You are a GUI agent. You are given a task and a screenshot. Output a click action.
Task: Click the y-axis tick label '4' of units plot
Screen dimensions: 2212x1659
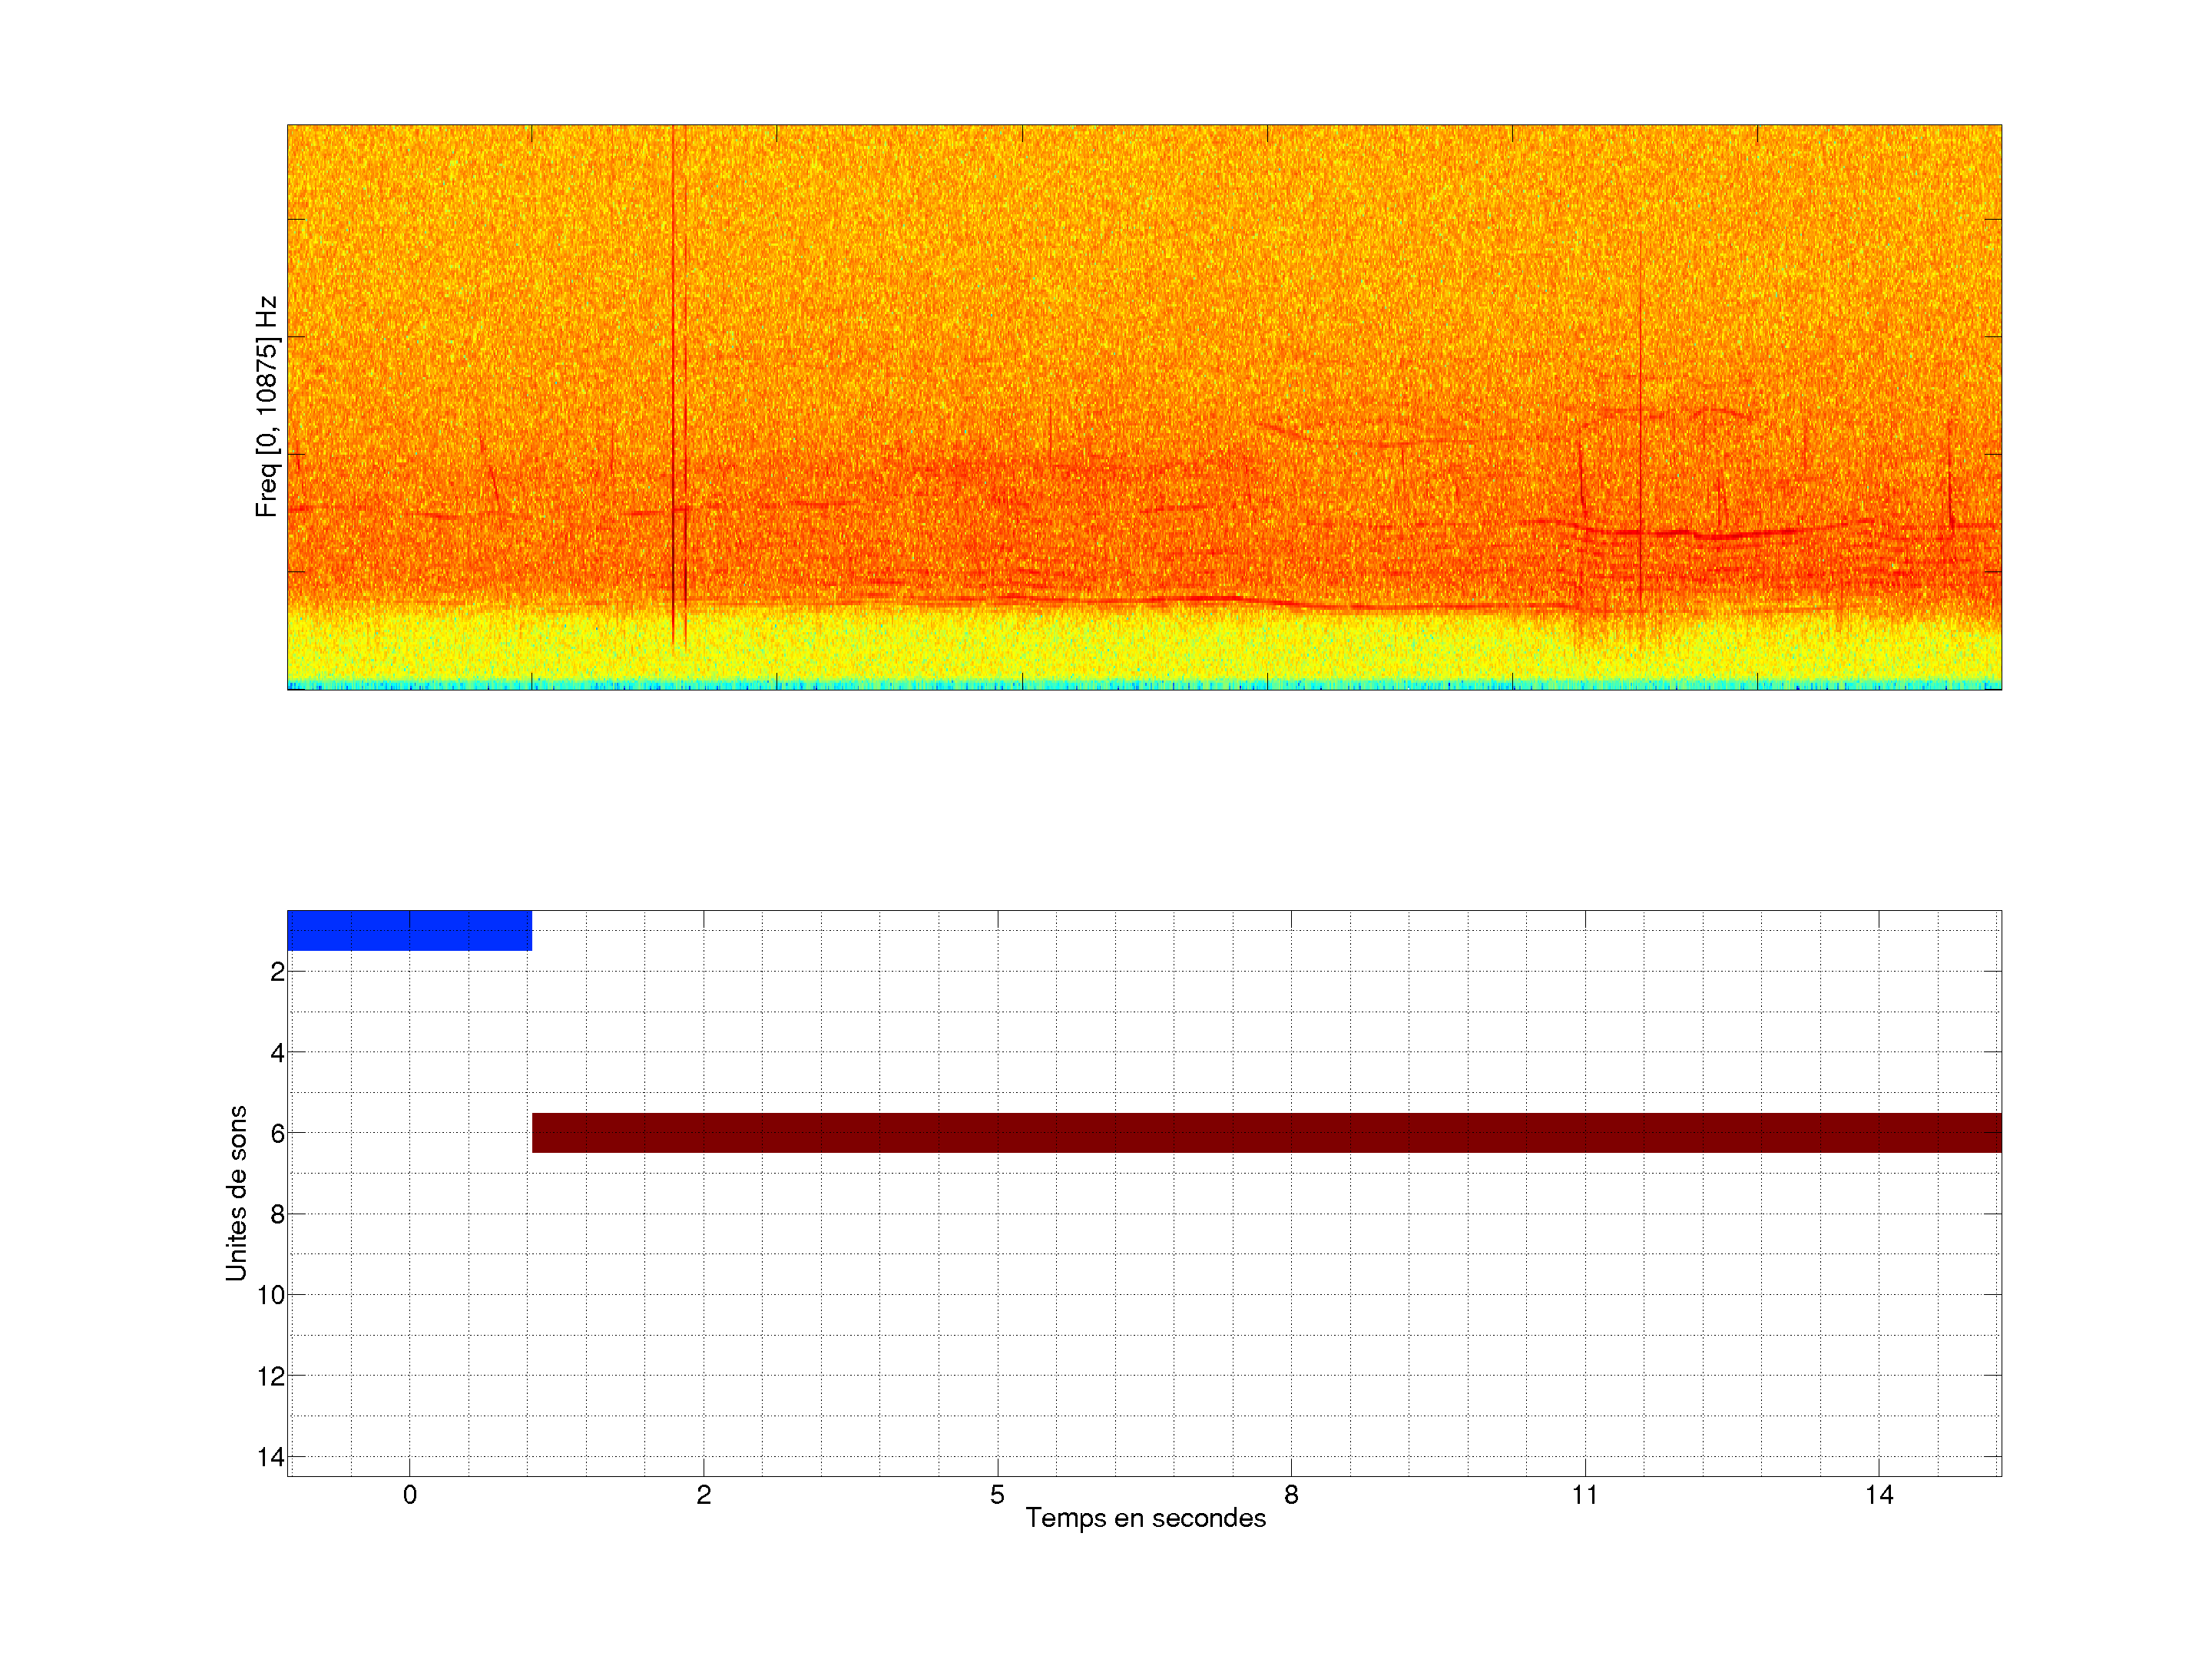(x=277, y=1053)
